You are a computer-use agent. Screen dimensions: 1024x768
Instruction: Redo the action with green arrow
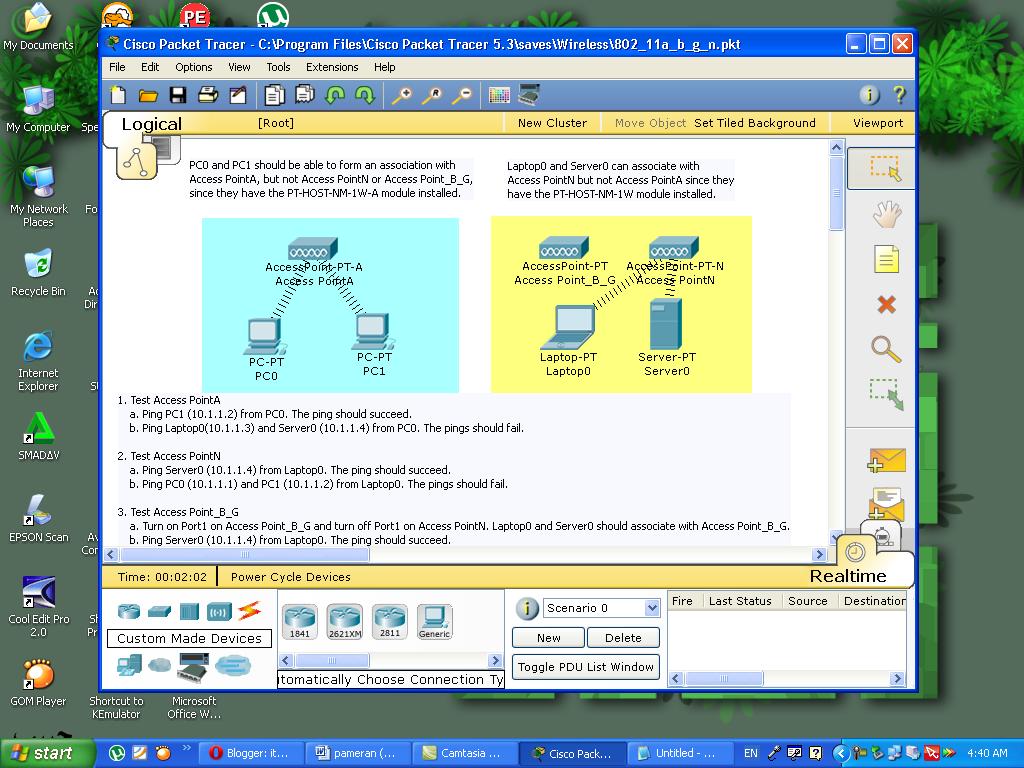coord(364,95)
